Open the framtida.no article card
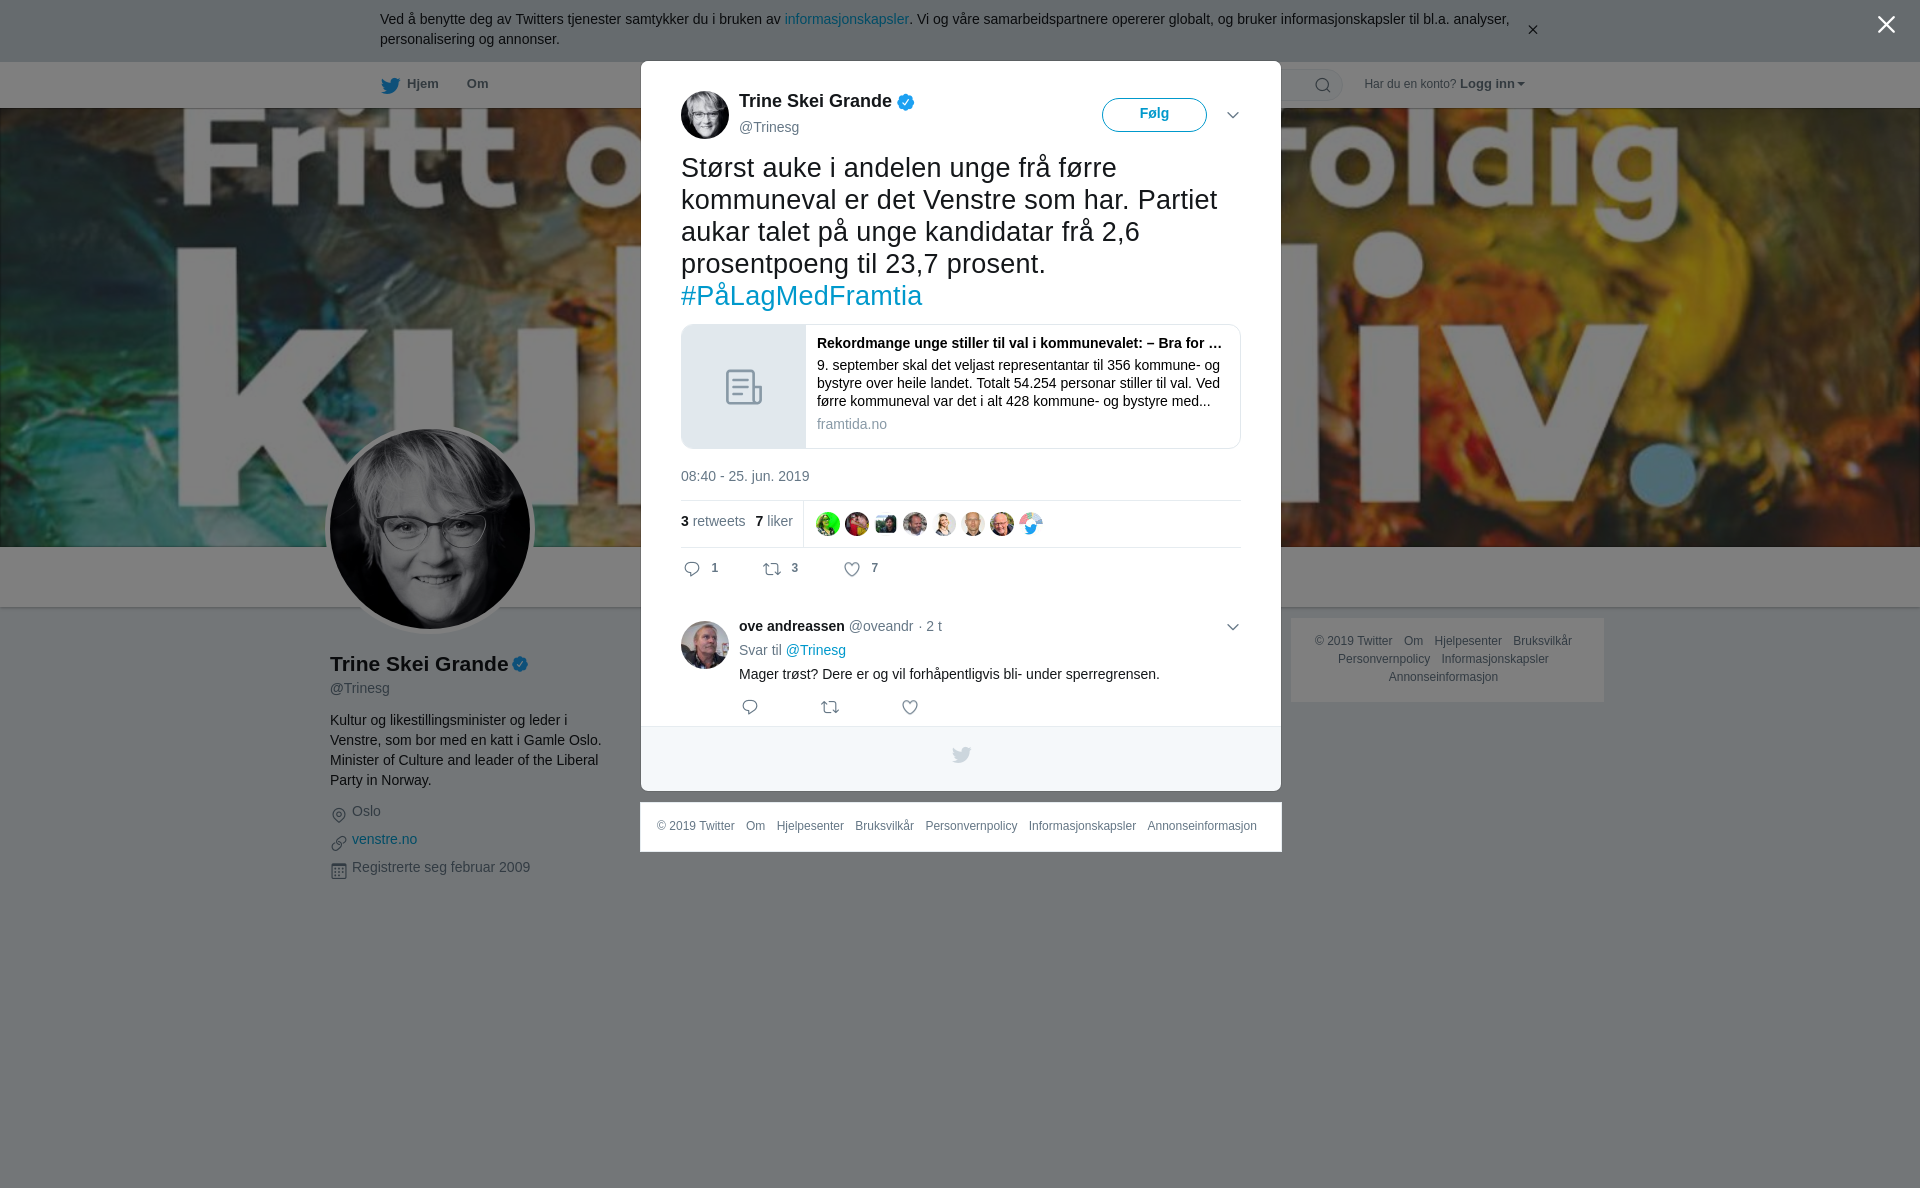The height and width of the screenshot is (1188, 1920). coord(961,386)
